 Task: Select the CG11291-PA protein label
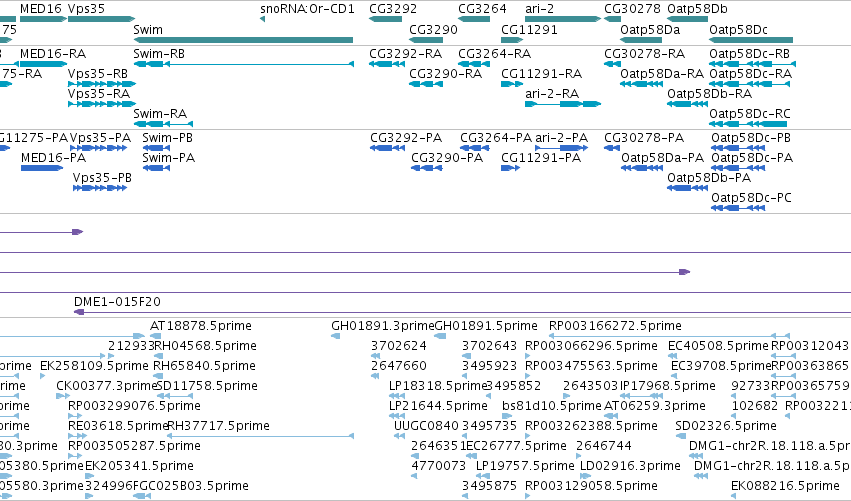[x=541, y=158]
